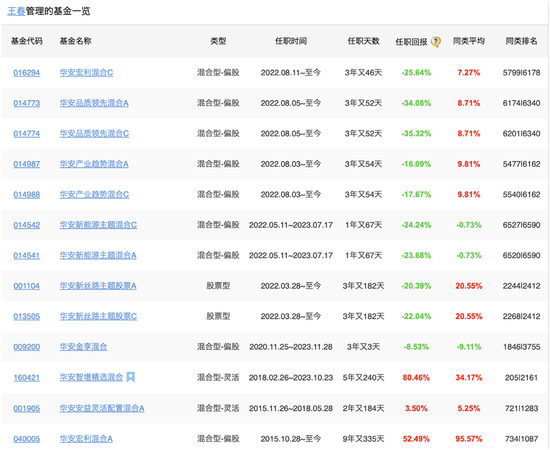This screenshot has height=450, width=550.
Task: Open fund code 009200
Action: tap(27, 347)
